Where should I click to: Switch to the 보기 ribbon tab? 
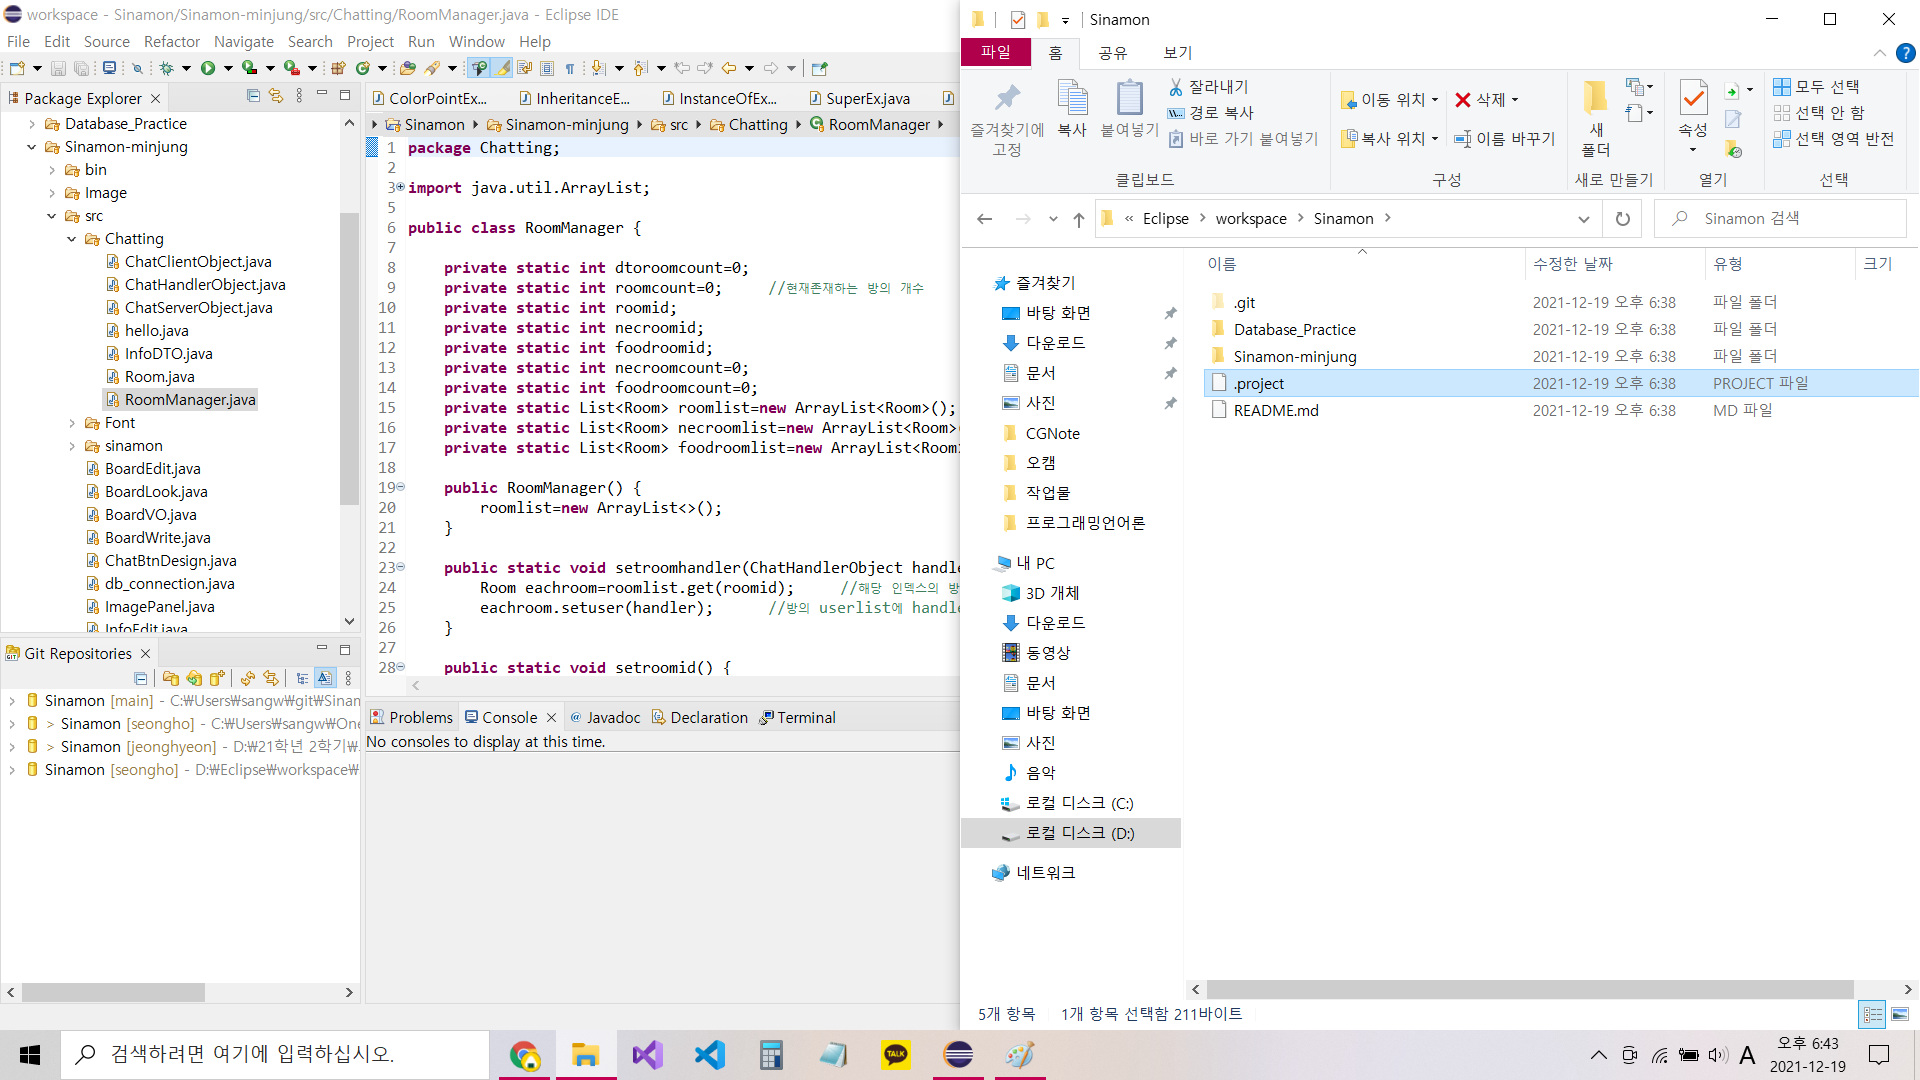(x=1177, y=52)
